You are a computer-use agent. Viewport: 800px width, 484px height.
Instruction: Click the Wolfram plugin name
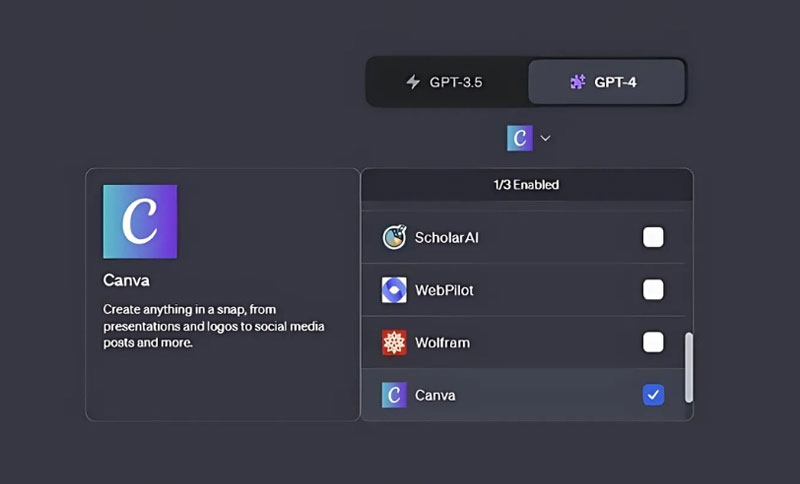point(442,342)
